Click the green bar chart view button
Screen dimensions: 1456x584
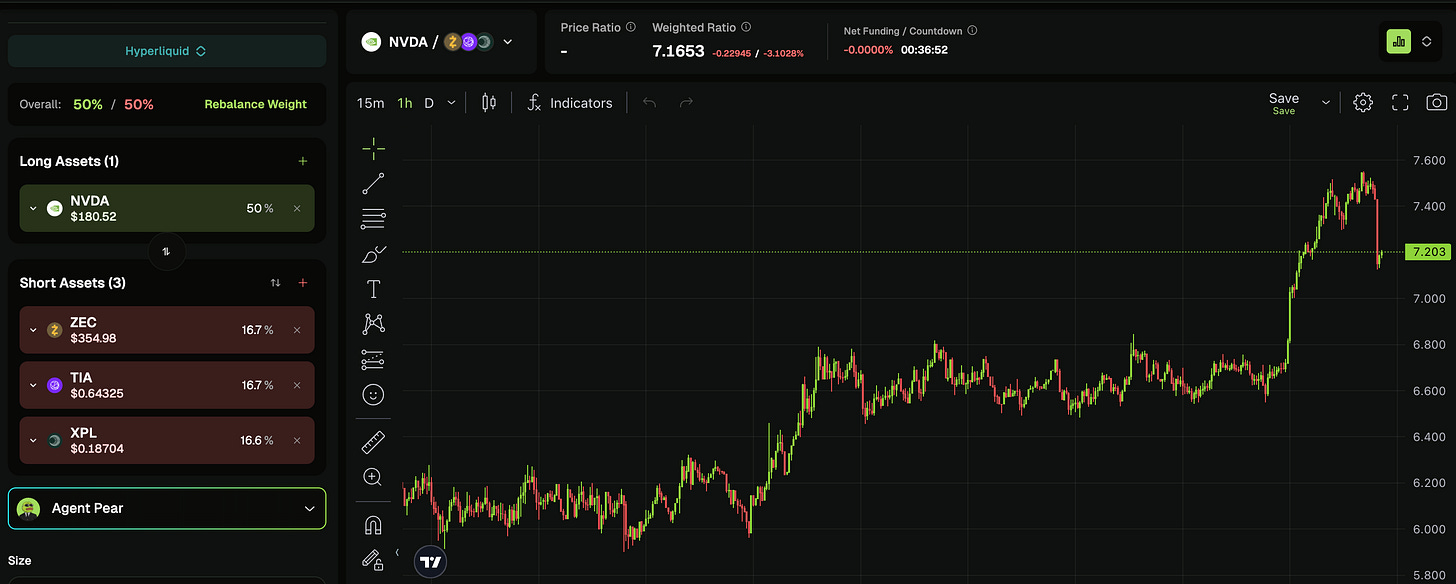[x=1398, y=41]
